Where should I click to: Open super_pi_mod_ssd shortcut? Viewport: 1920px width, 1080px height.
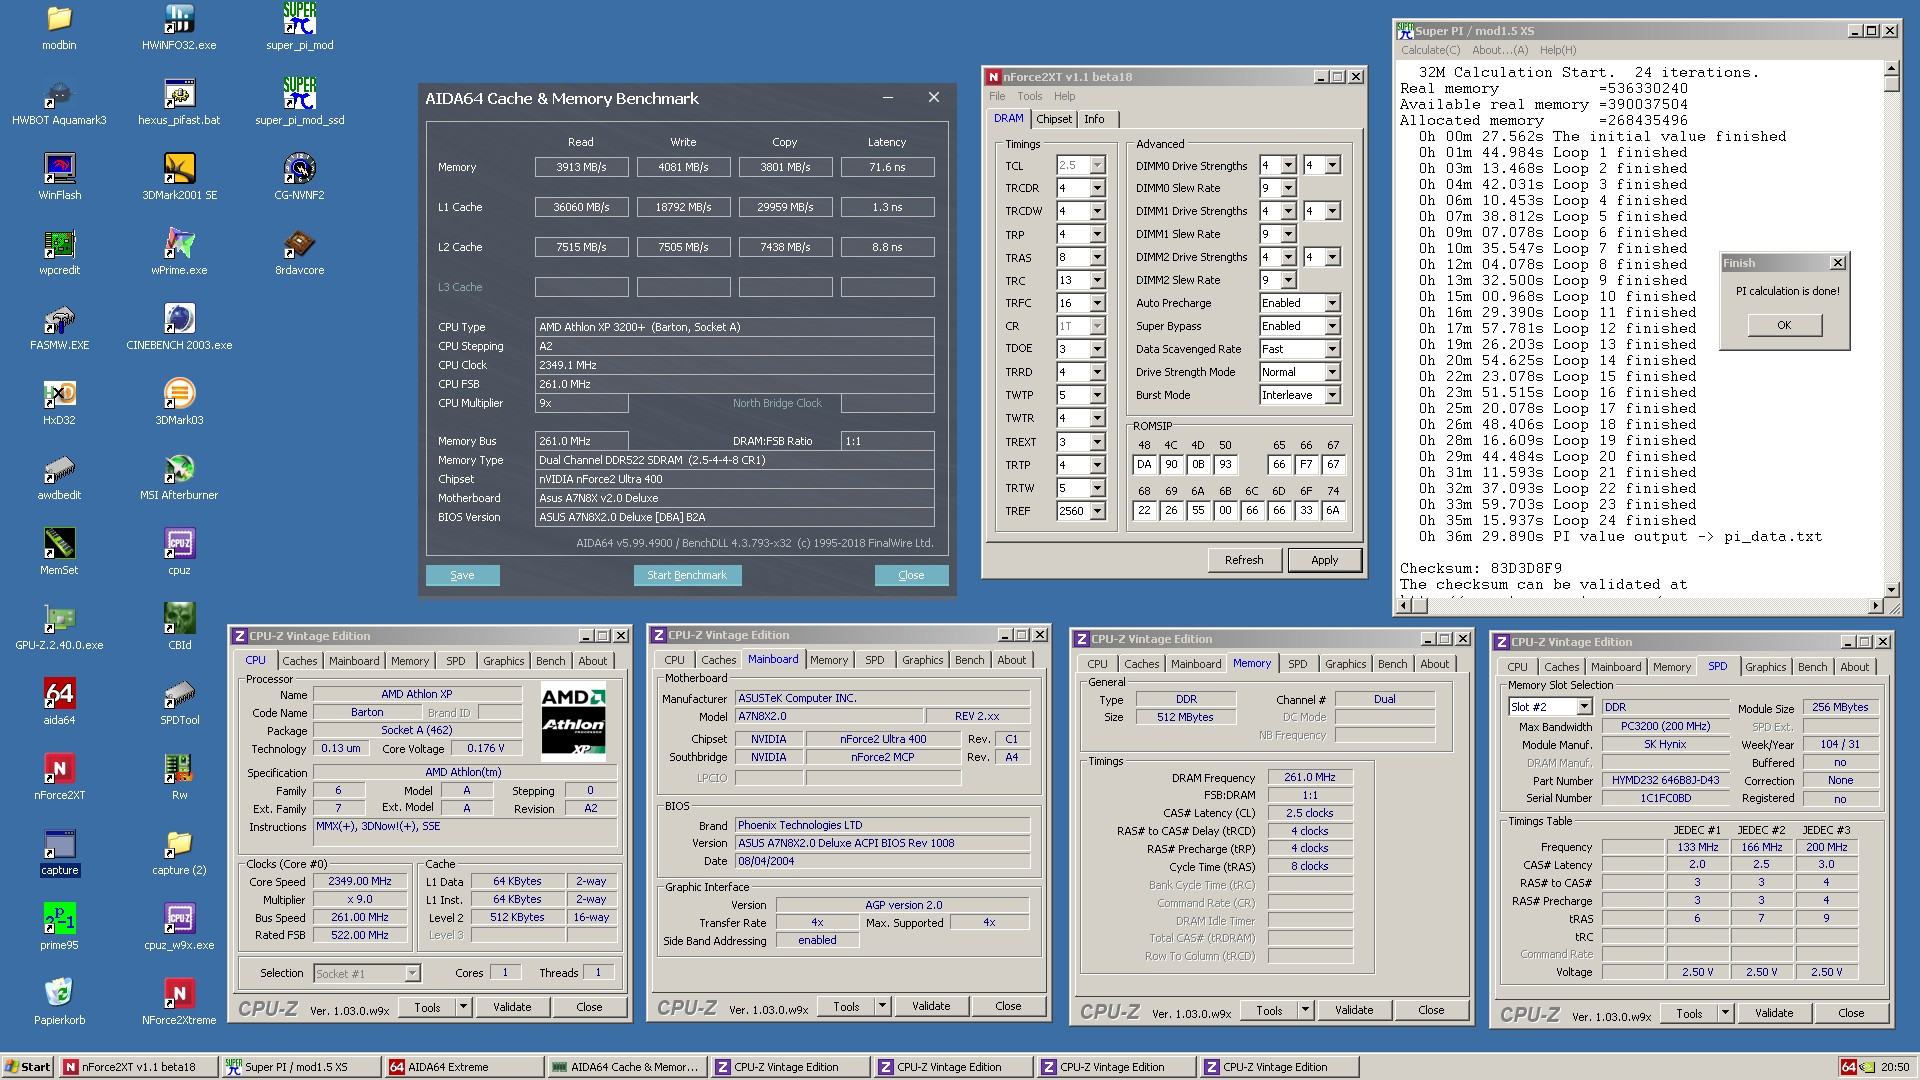(299, 102)
